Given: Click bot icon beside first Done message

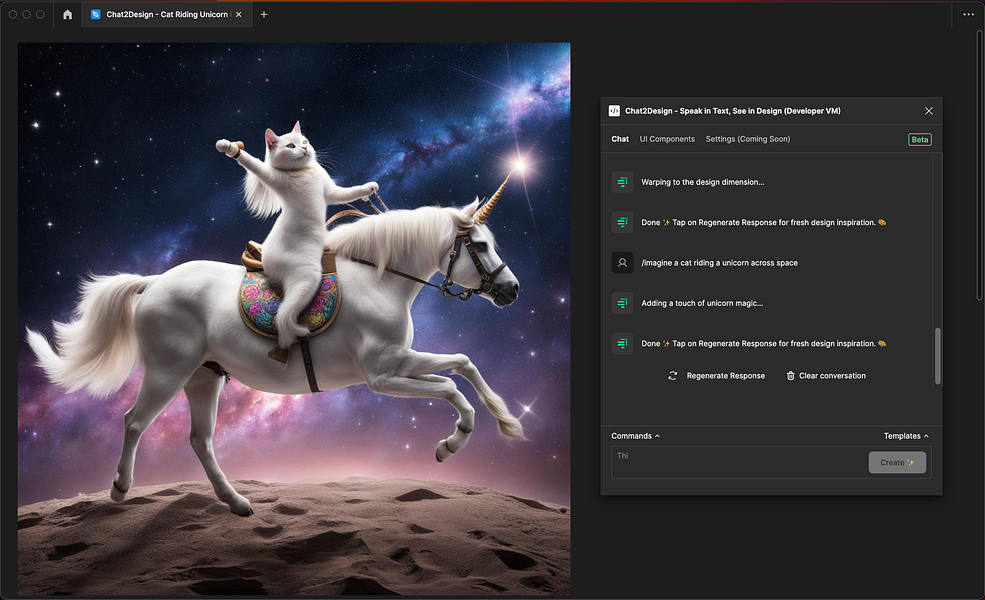Looking at the screenshot, I should click(x=623, y=222).
